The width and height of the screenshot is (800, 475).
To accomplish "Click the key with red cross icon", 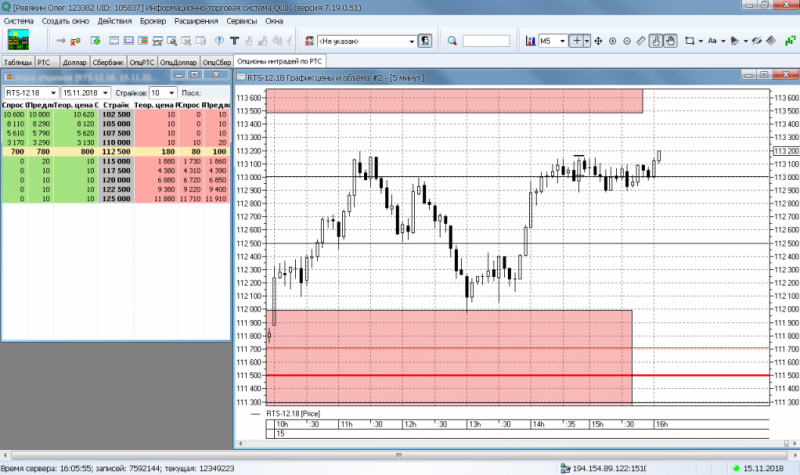I will (x=75, y=41).
